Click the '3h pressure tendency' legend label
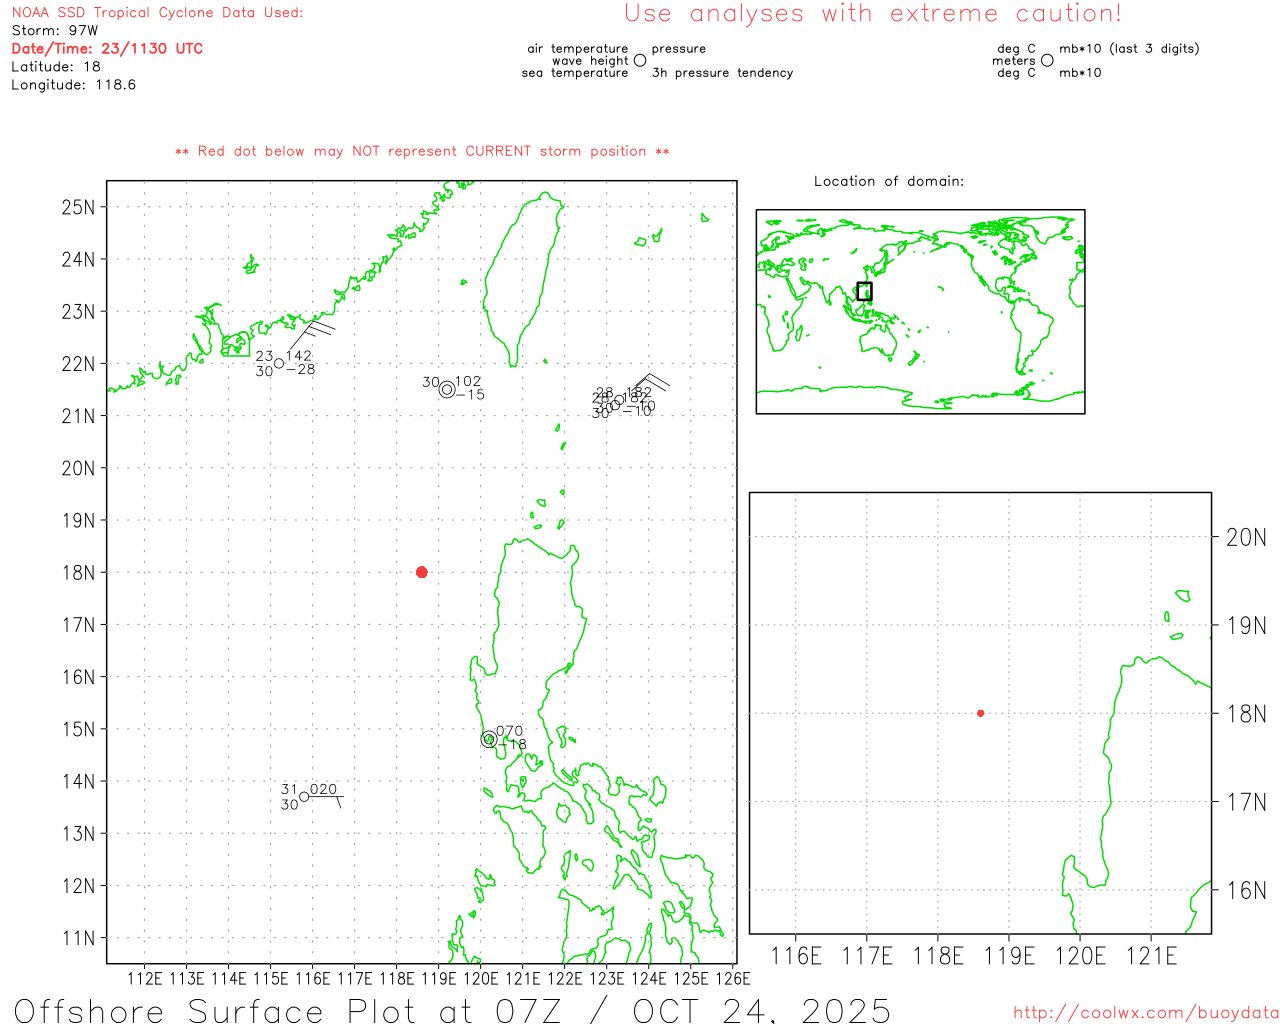This screenshot has height=1024, width=1280. coord(722,73)
